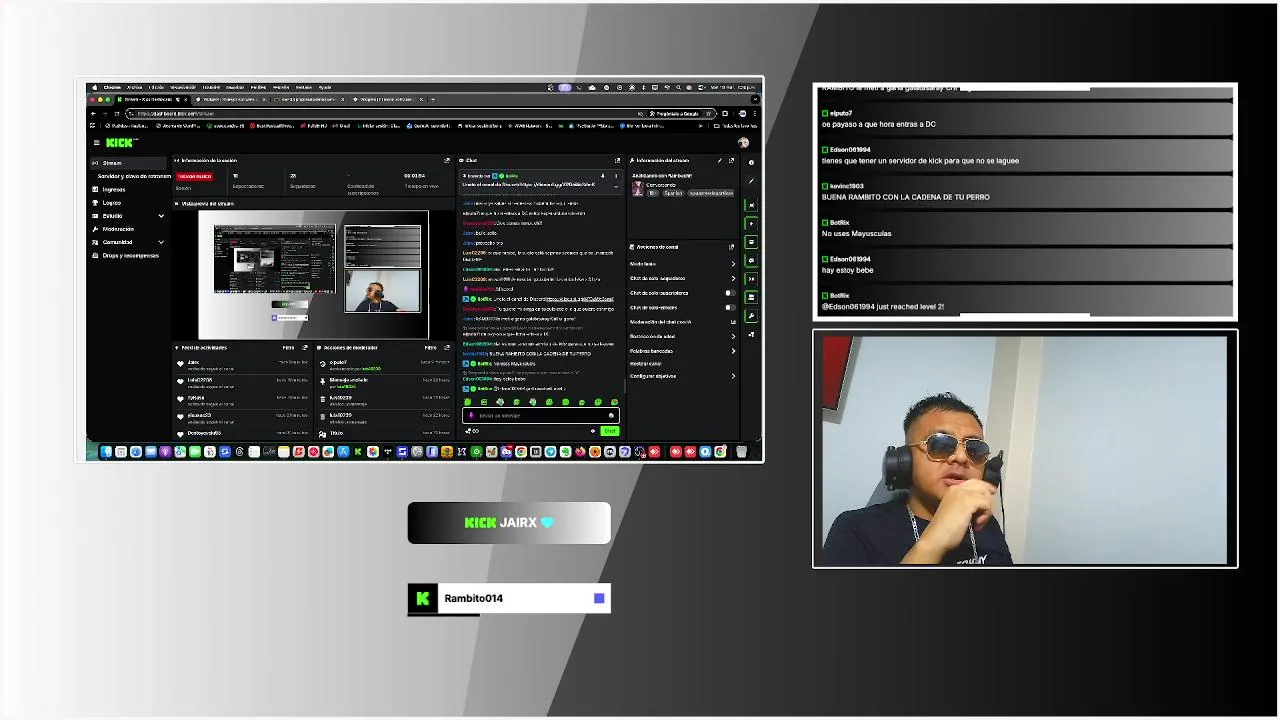Viewport: 1280px width, 720px height.
Task: Collapse the pinned message chevron
Action: point(616,187)
